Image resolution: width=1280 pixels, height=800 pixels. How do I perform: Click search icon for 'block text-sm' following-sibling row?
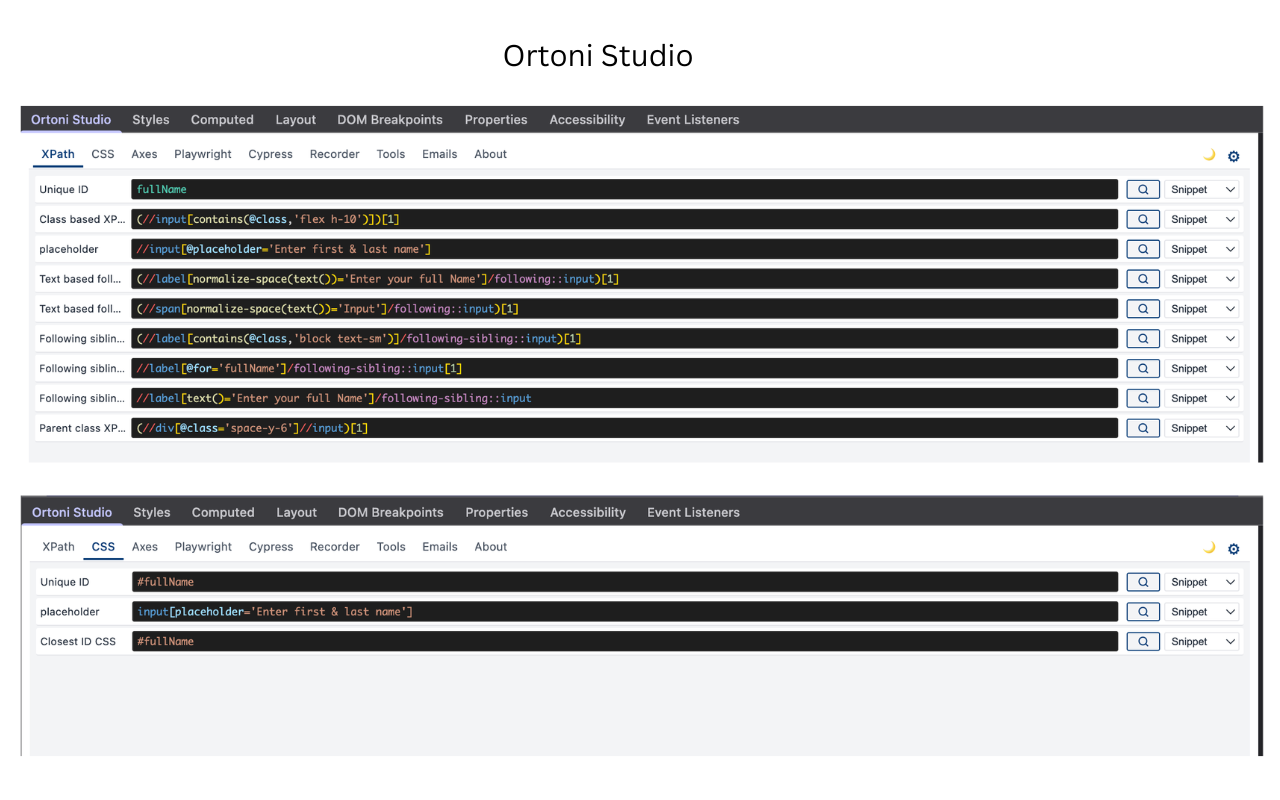[x=1143, y=339]
